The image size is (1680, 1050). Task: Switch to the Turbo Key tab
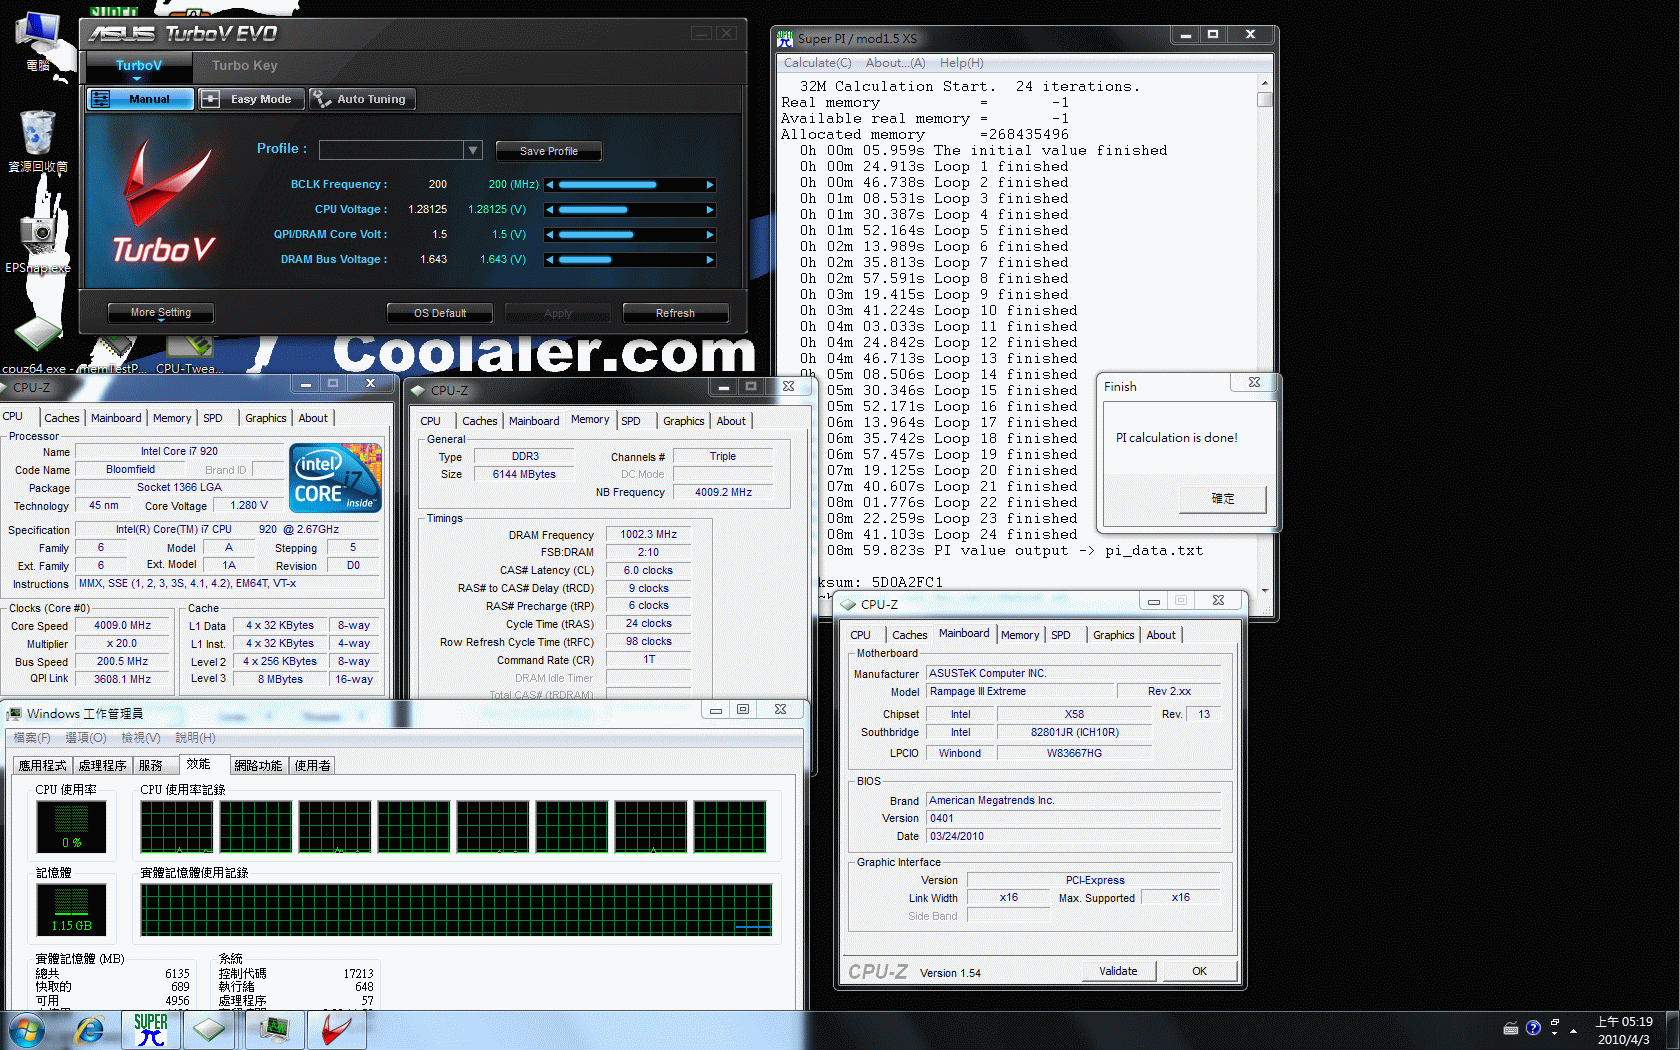coord(244,66)
